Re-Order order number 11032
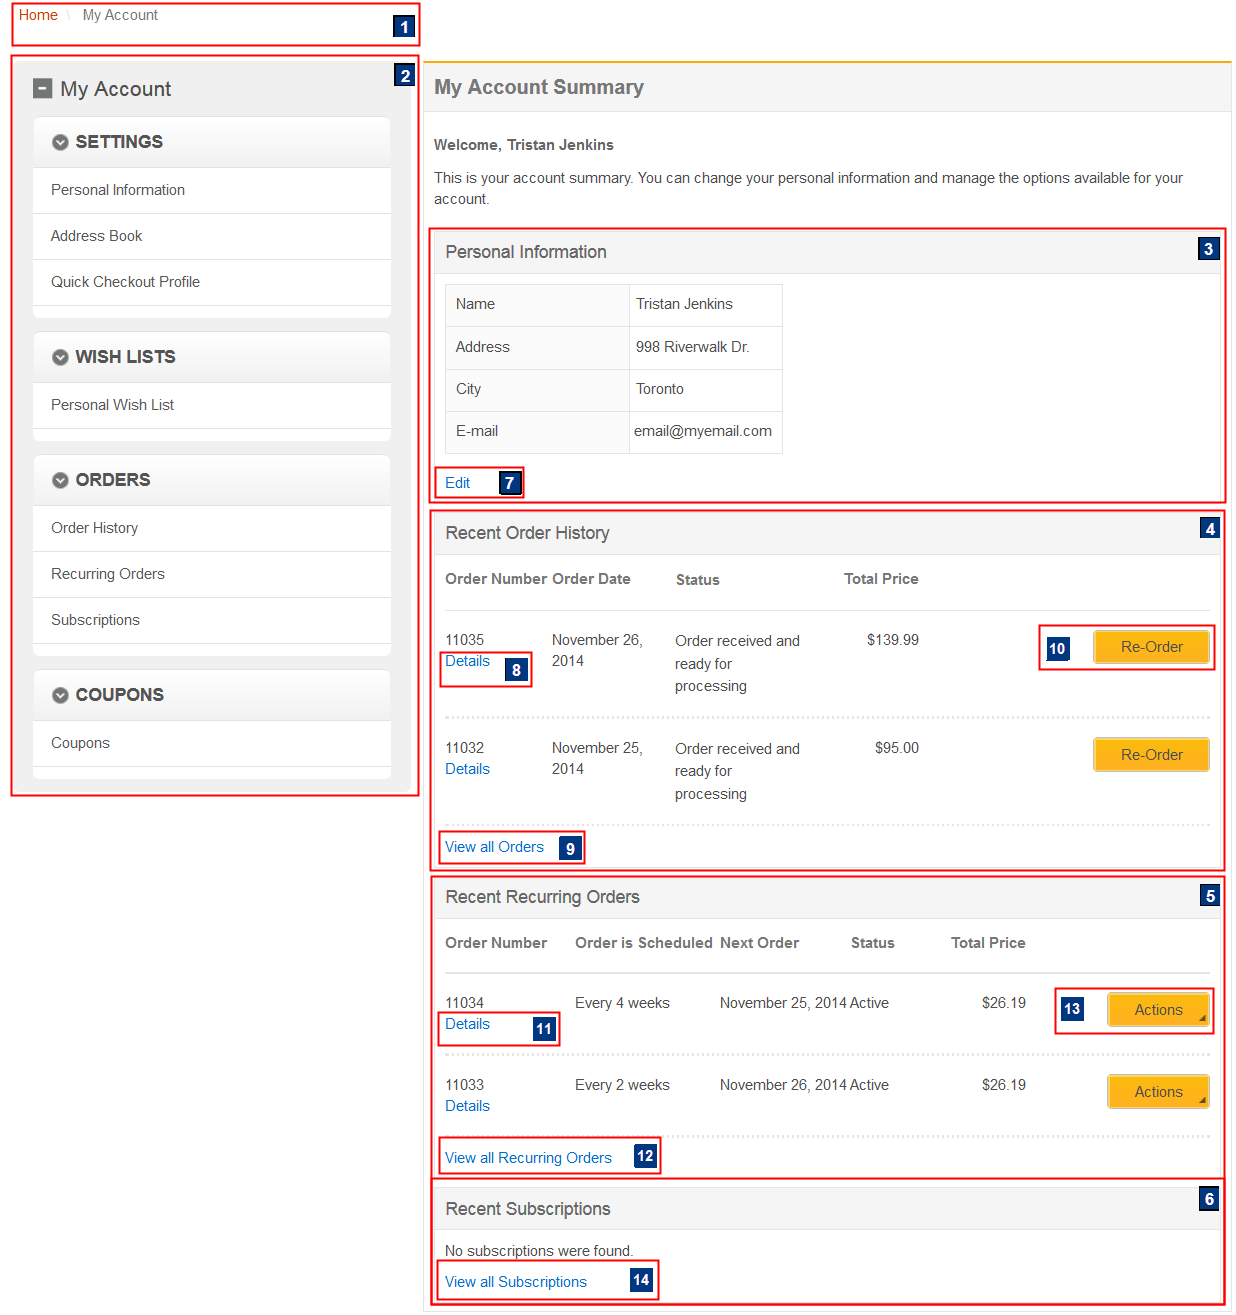The image size is (1236, 1315). pyautogui.click(x=1151, y=754)
